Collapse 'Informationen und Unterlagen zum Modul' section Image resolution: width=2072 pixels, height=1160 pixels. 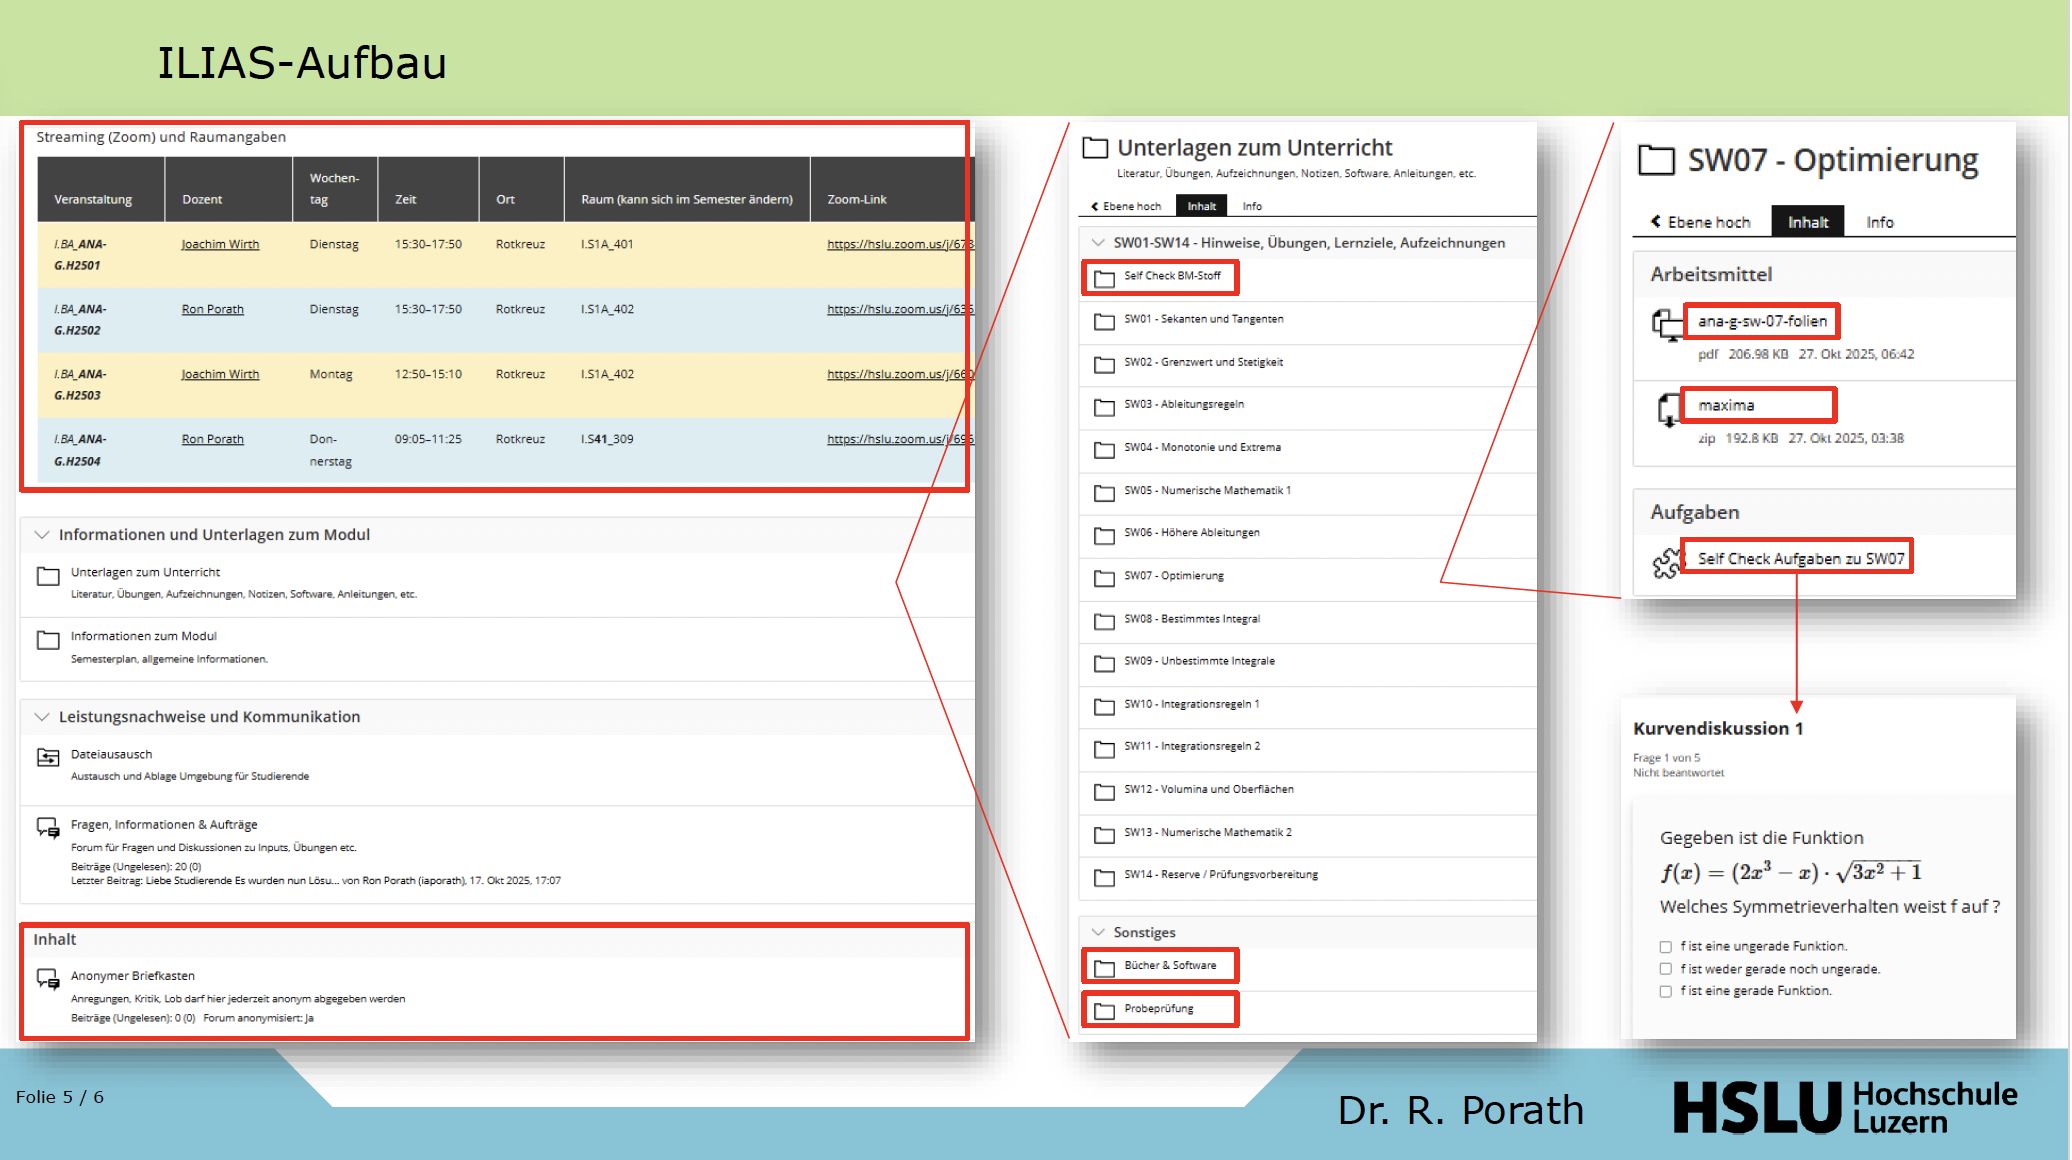click(x=42, y=535)
